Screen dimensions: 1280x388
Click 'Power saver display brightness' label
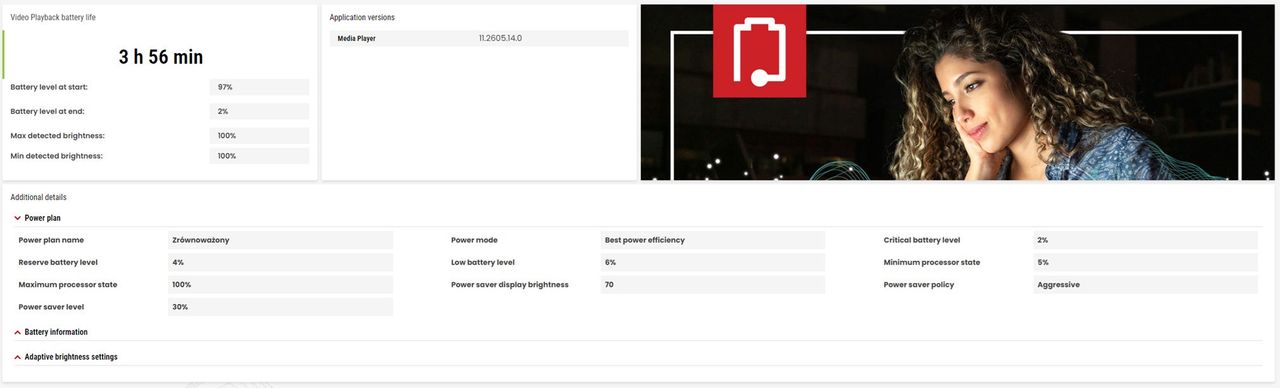tap(510, 285)
